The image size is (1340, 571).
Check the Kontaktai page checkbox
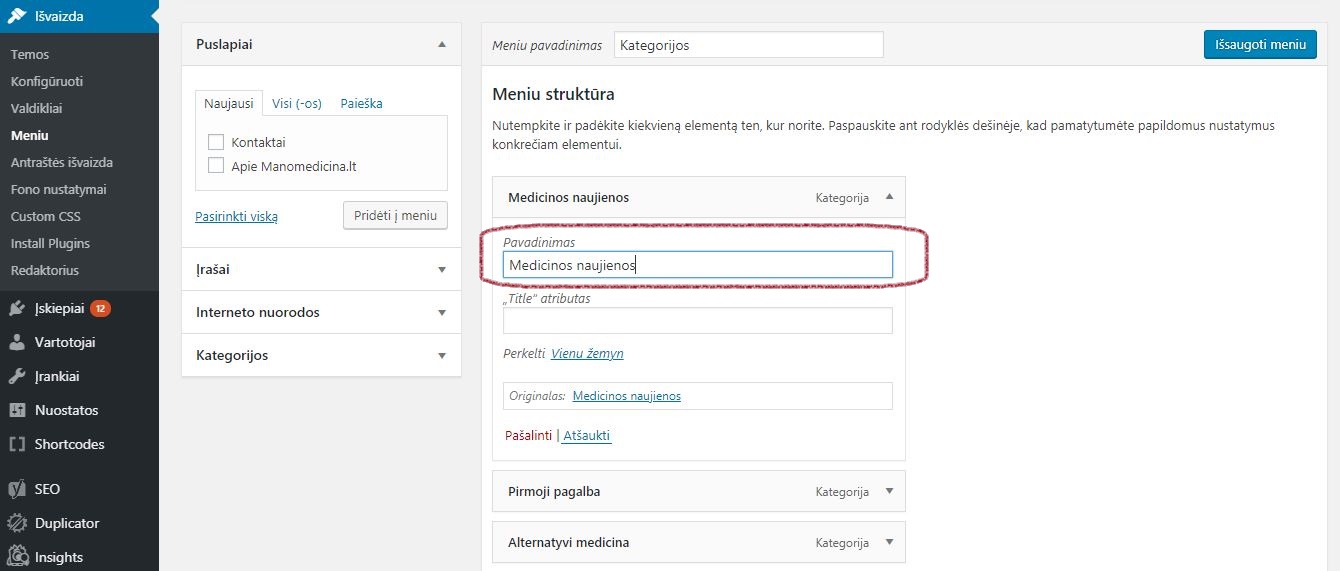[x=215, y=142]
